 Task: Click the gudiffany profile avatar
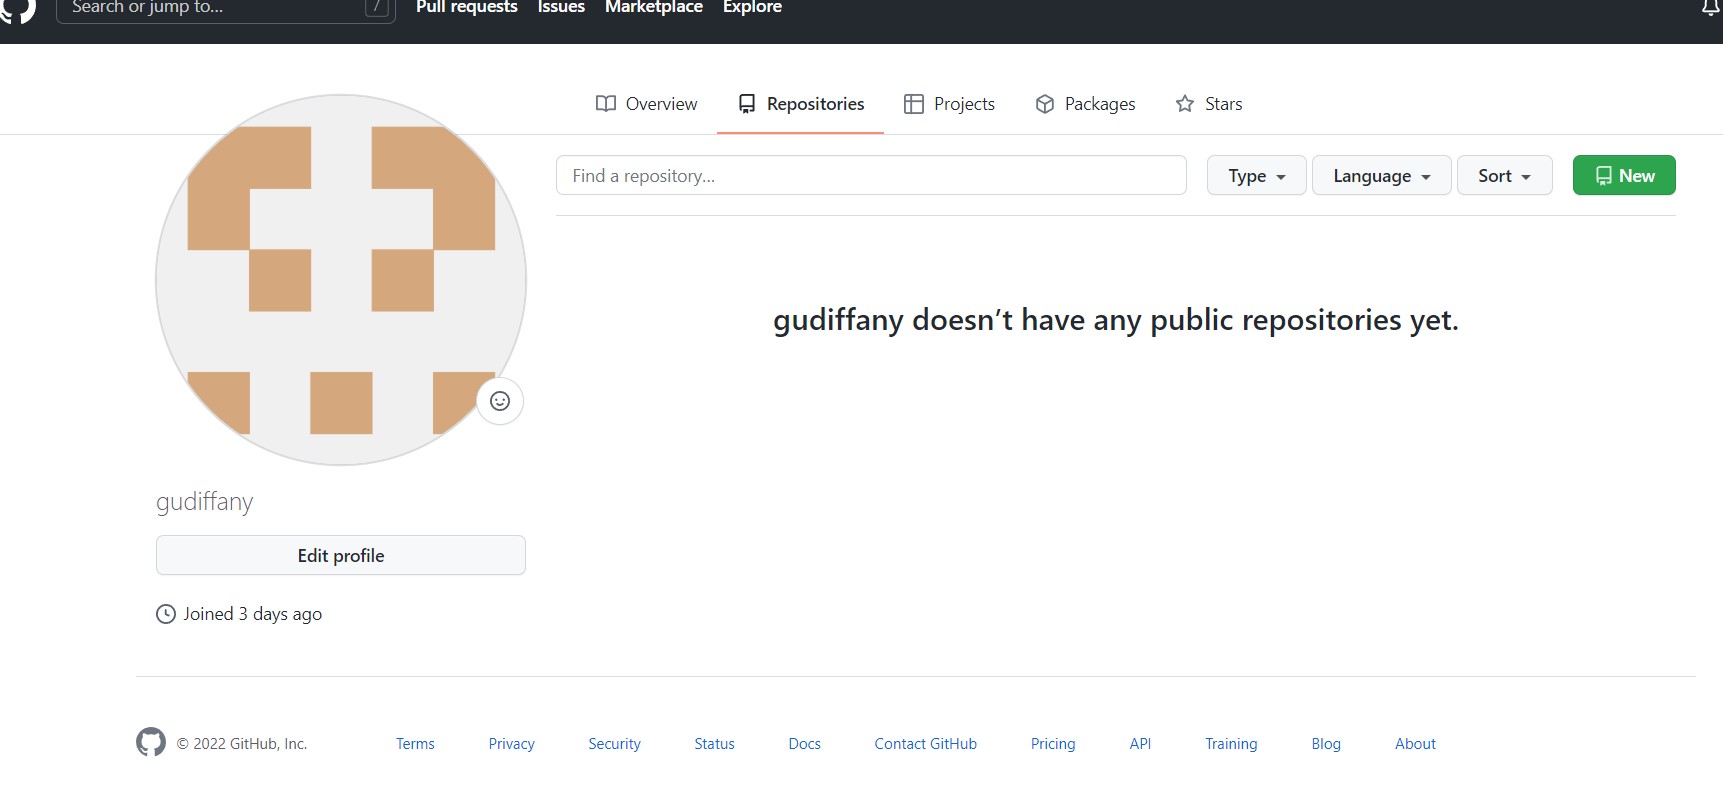coord(341,280)
